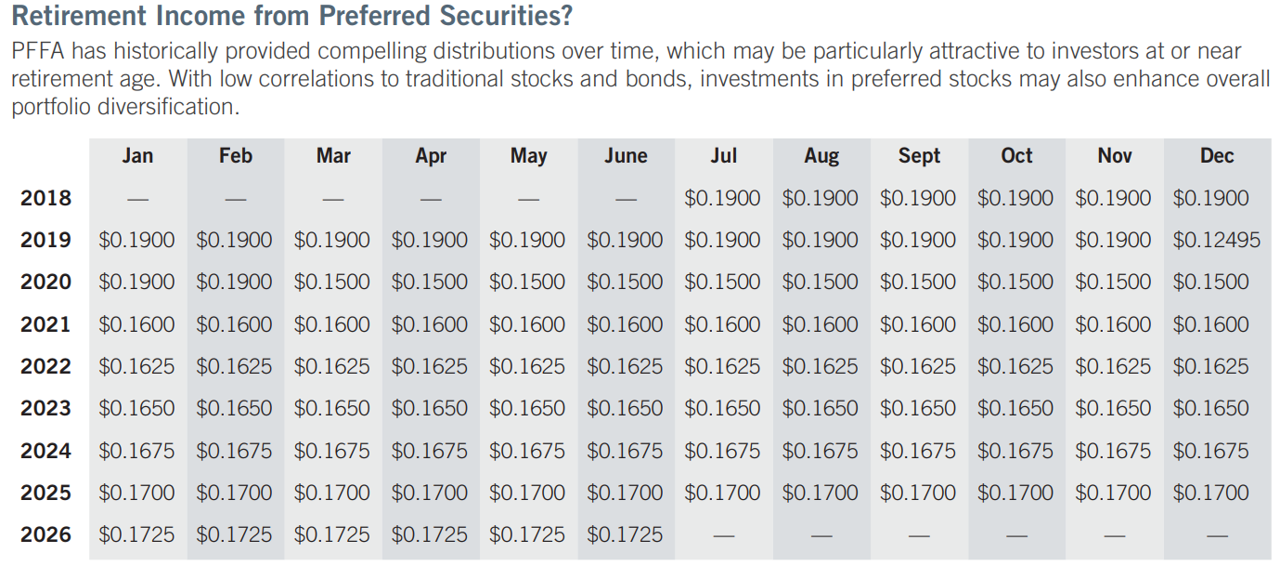Select January 2021 value $0.1600
Image resolution: width=1280 pixels, height=566 pixels.
tap(137, 325)
